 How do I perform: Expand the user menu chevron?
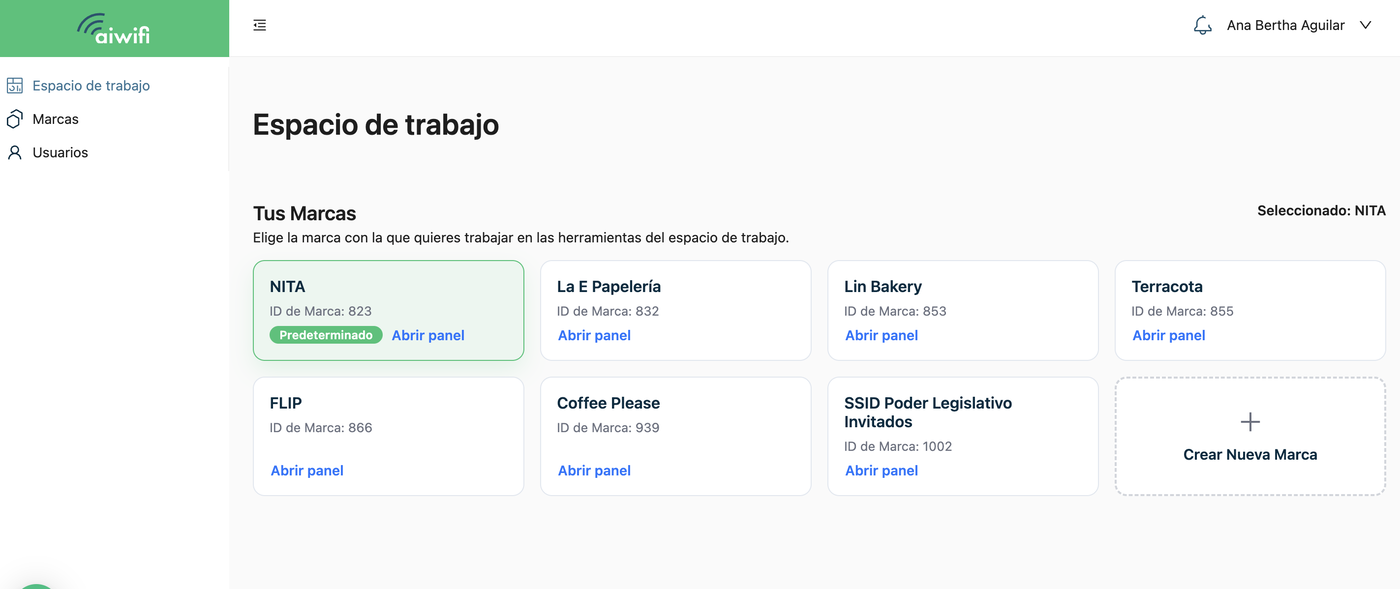tap(1366, 26)
